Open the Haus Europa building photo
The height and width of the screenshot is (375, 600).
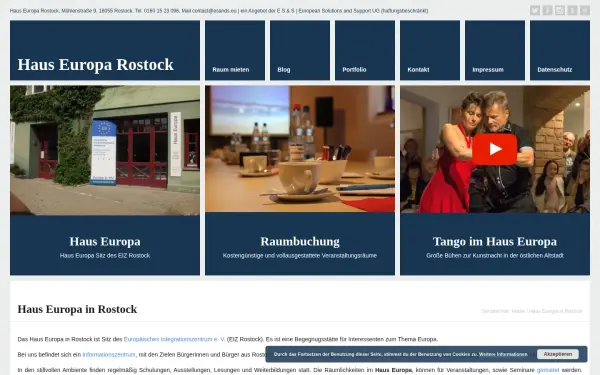[105, 150]
